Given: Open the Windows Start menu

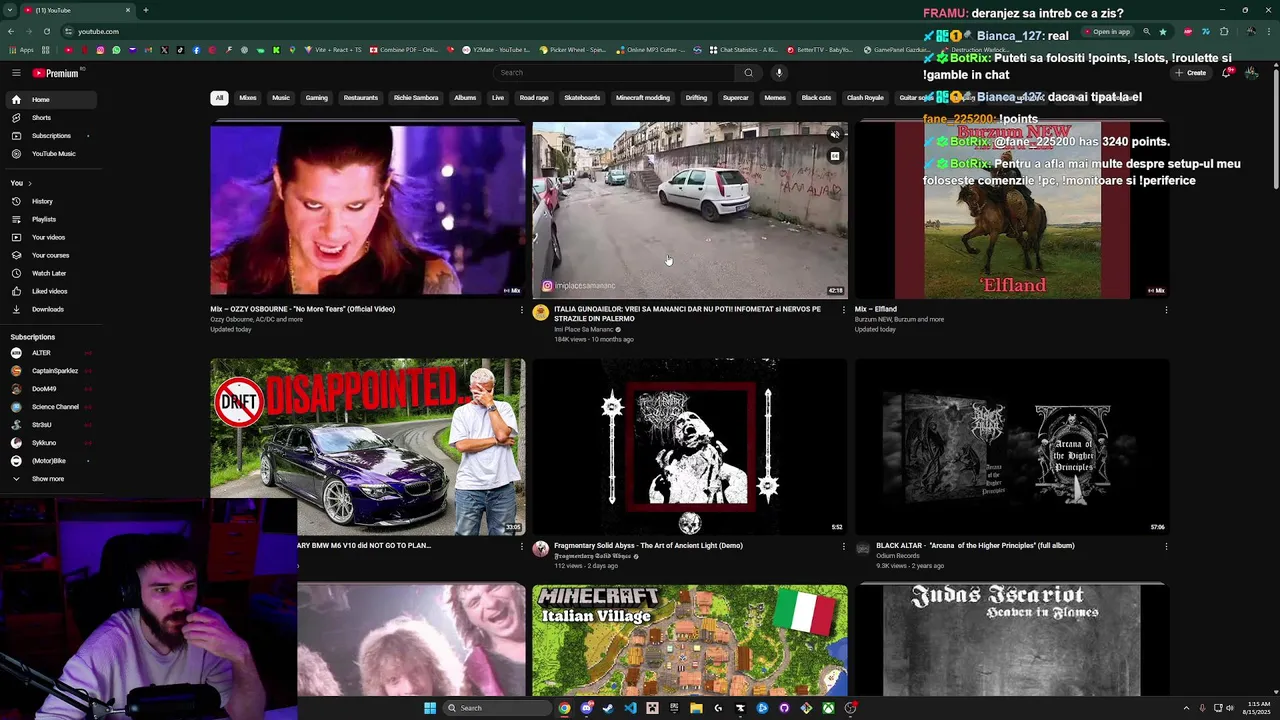Looking at the screenshot, I should [x=430, y=708].
